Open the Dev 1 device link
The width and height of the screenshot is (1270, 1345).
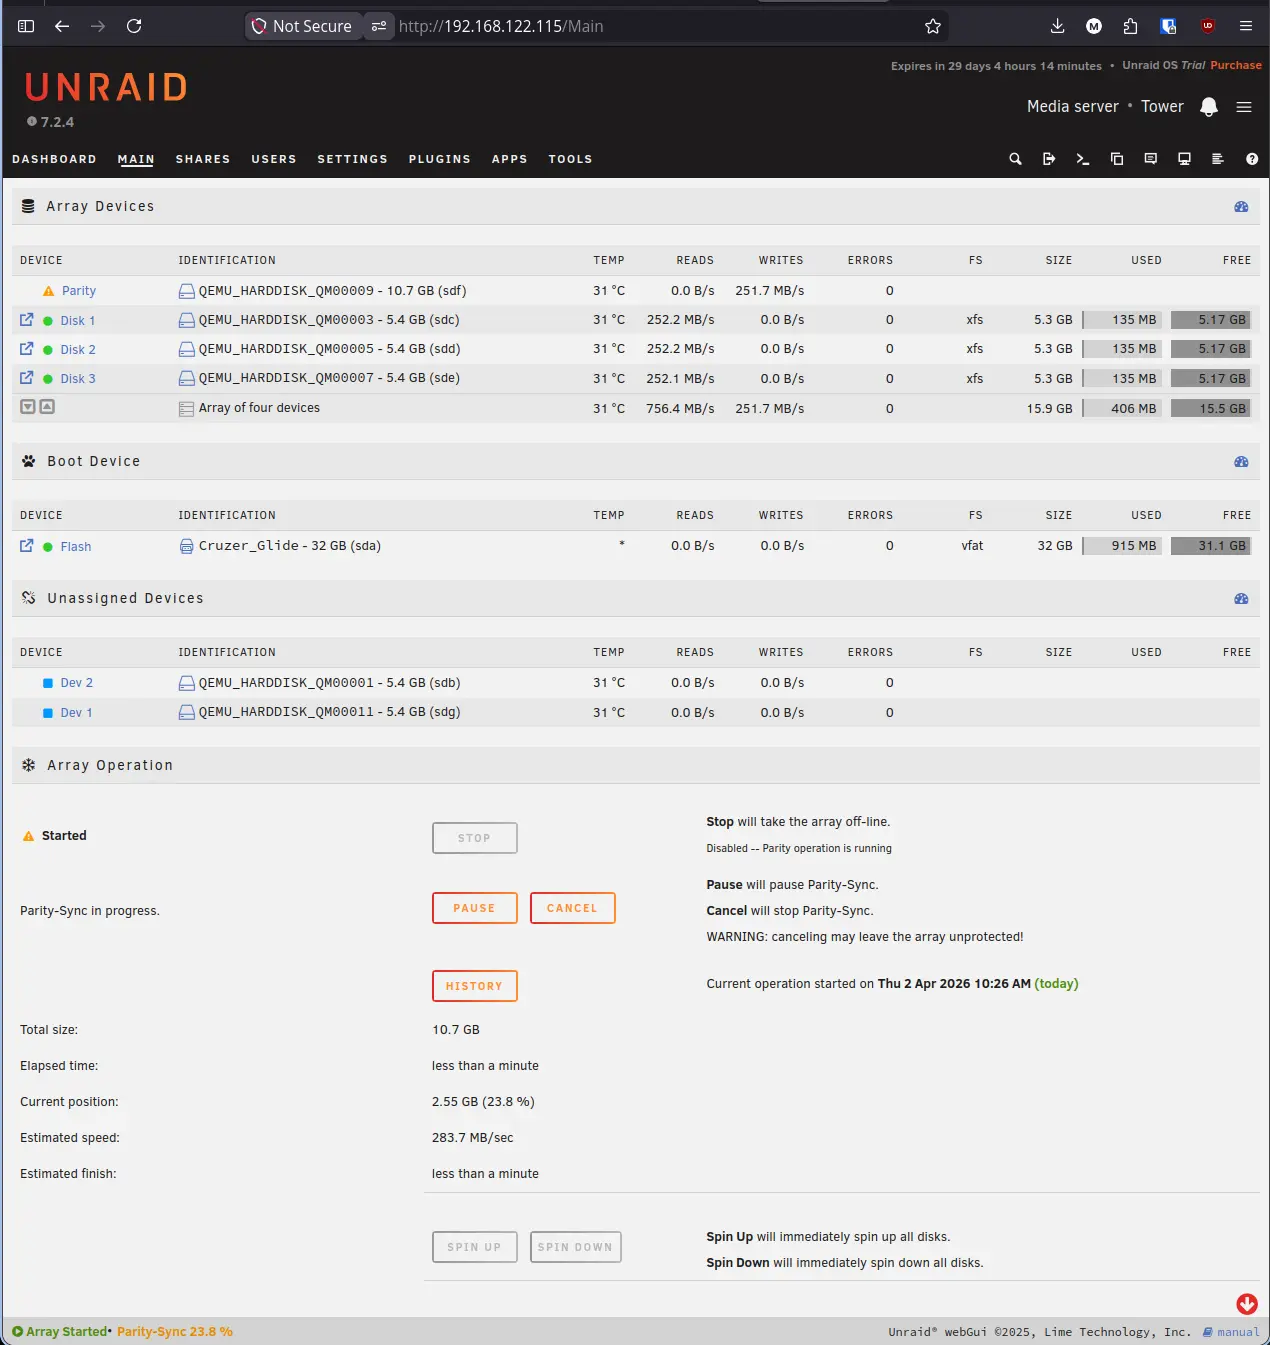pyautogui.click(x=76, y=713)
